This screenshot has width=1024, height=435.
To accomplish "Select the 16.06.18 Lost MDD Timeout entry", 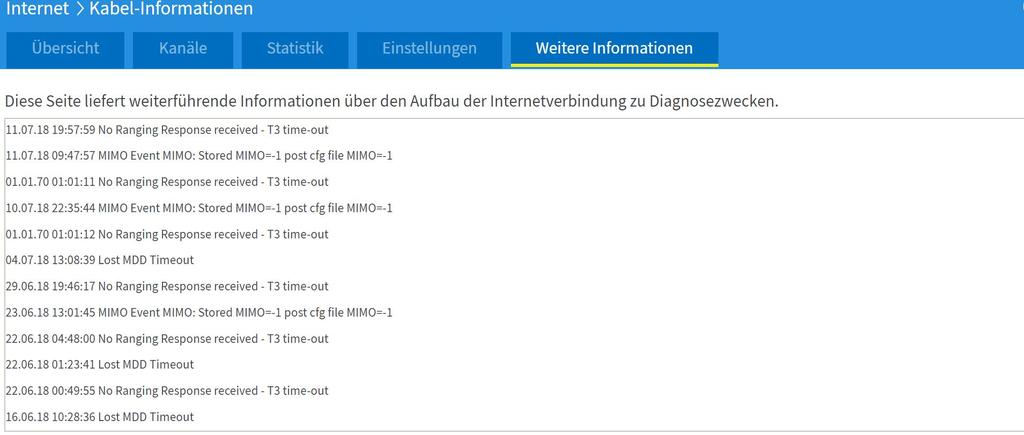I will (100, 417).
